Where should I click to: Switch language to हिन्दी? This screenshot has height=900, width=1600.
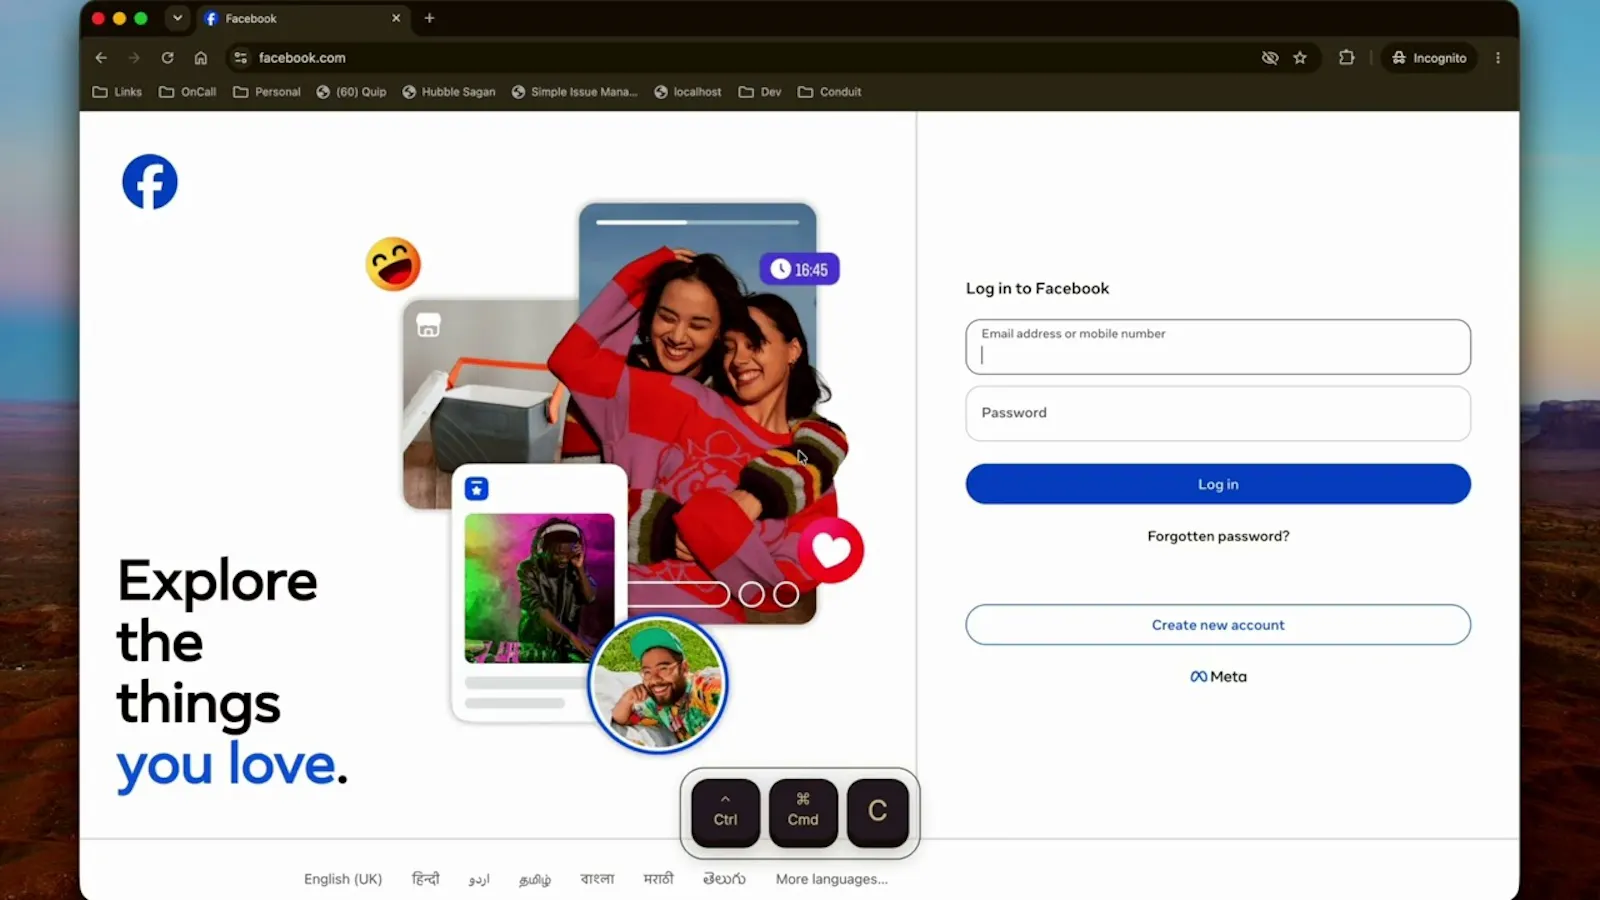(x=426, y=879)
